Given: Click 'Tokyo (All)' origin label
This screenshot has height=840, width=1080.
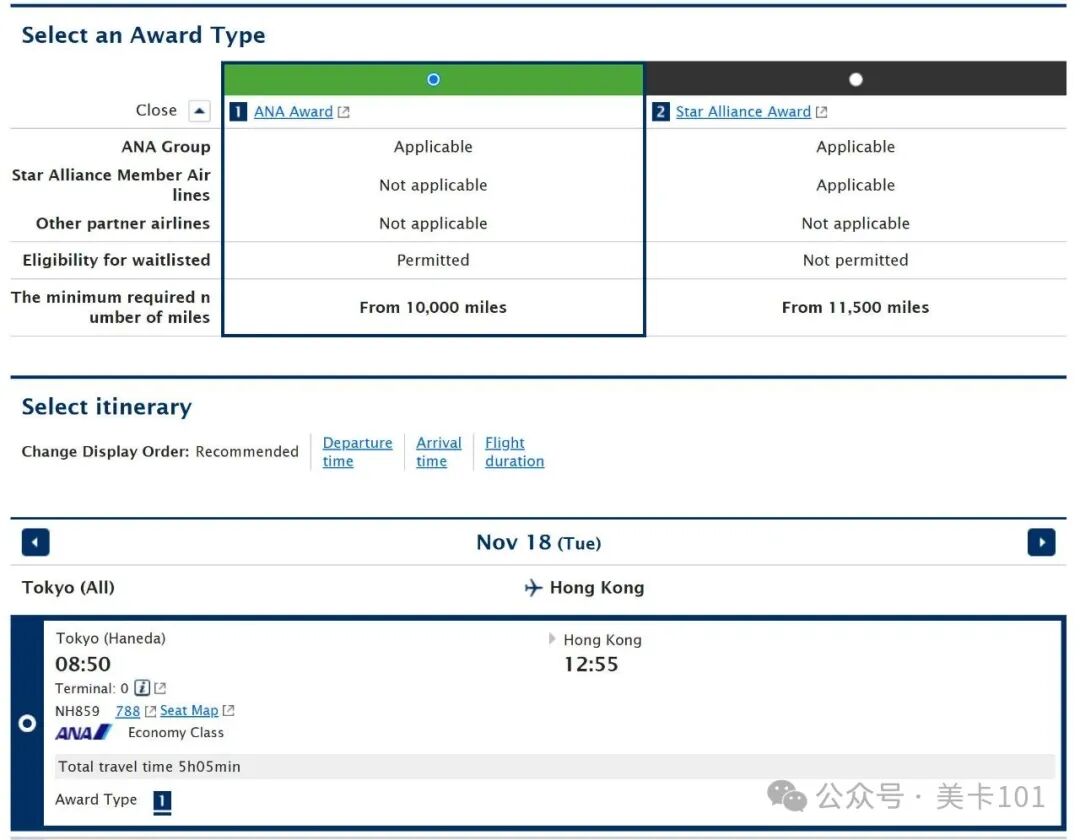Looking at the screenshot, I should (68, 587).
